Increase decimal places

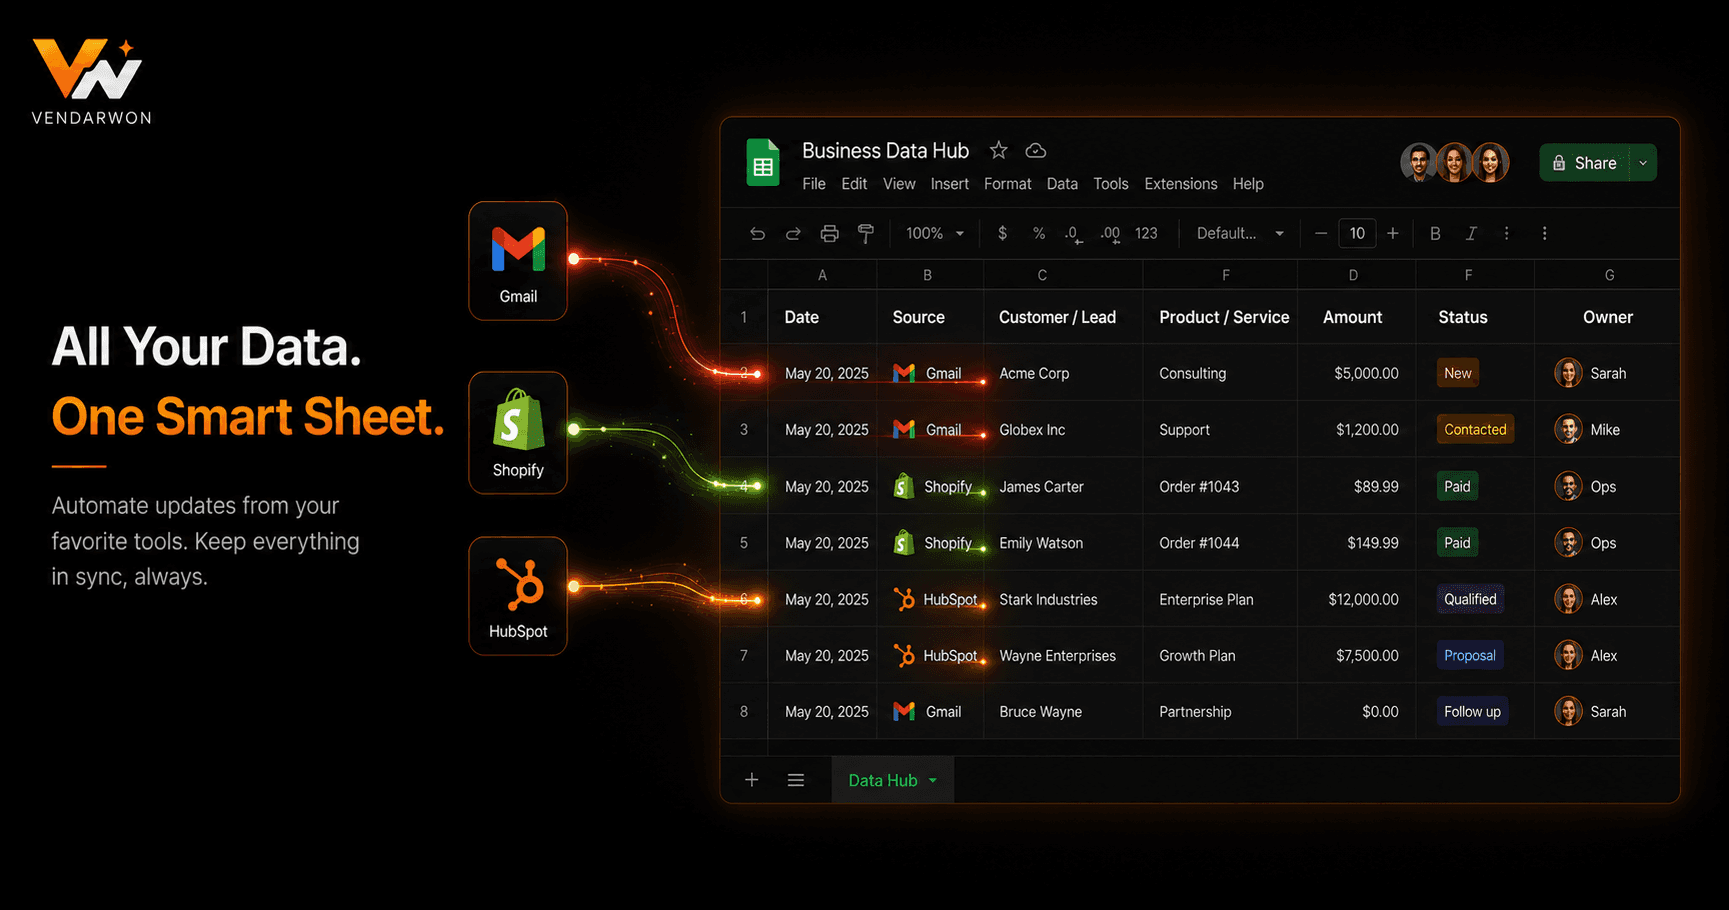[1110, 234]
